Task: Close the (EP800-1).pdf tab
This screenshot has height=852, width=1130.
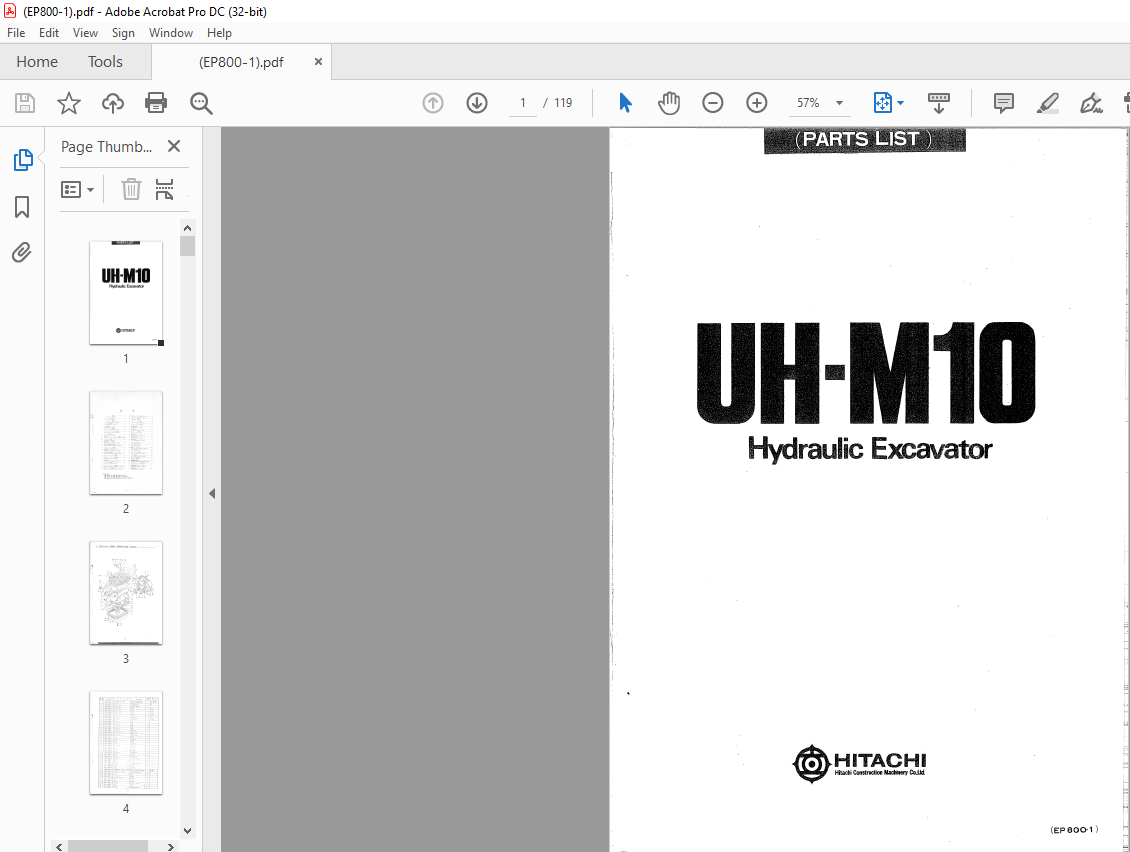Action: (x=318, y=62)
